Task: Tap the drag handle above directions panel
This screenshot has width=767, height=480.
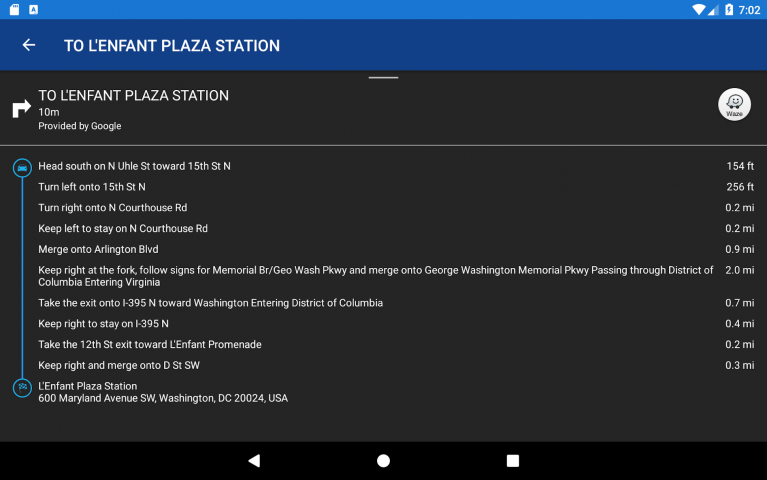Action: (383, 77)
